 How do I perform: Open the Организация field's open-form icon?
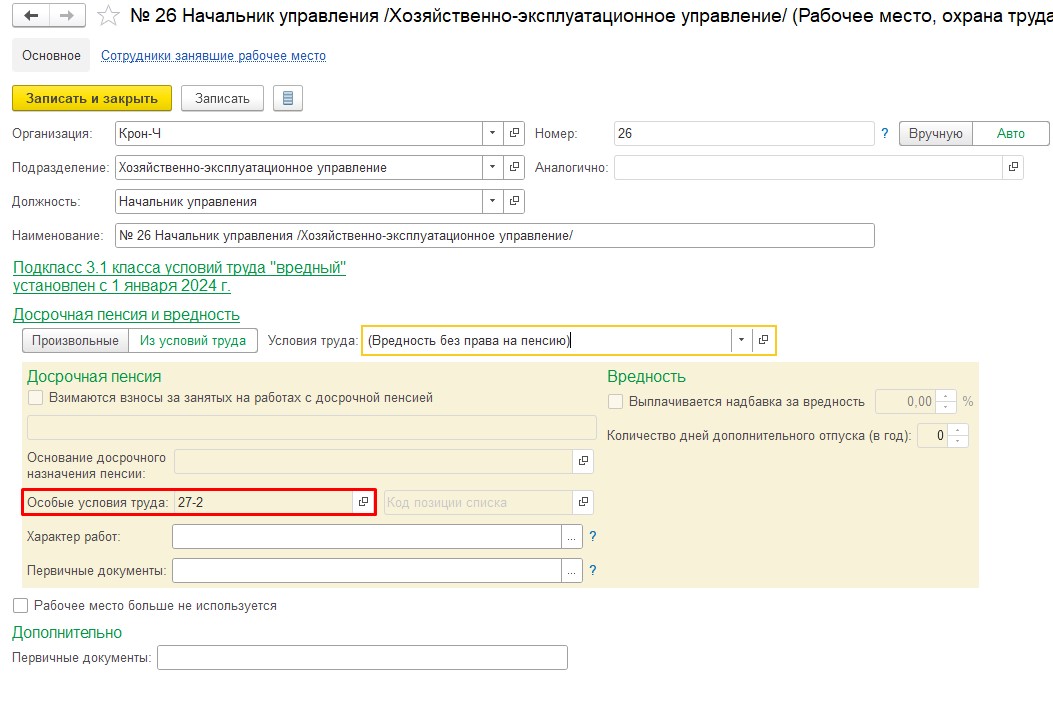[515, 134]
